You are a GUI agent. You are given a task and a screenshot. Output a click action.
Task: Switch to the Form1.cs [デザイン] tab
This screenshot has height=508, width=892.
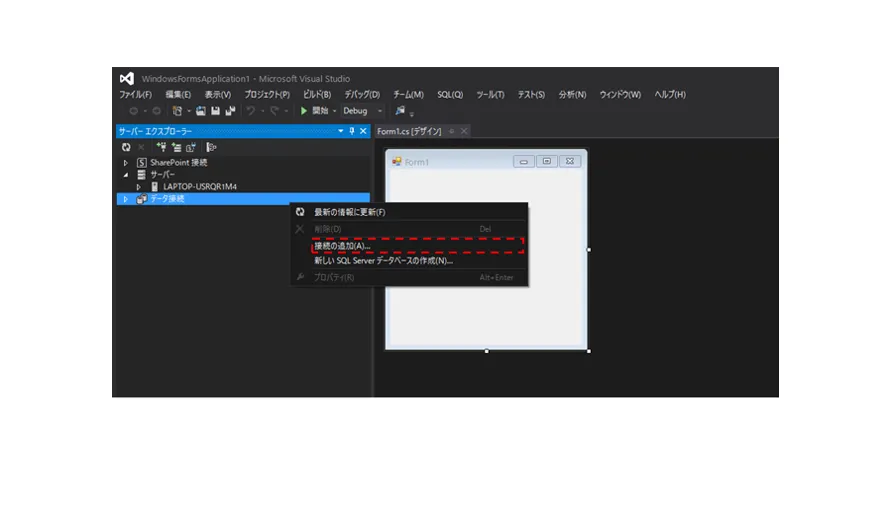(409, 131)
